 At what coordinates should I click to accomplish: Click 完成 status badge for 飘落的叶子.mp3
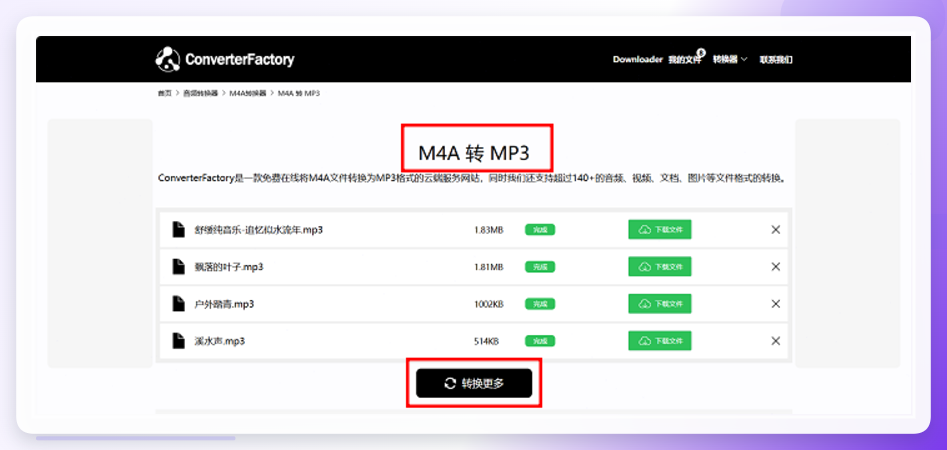coord(540,267)
